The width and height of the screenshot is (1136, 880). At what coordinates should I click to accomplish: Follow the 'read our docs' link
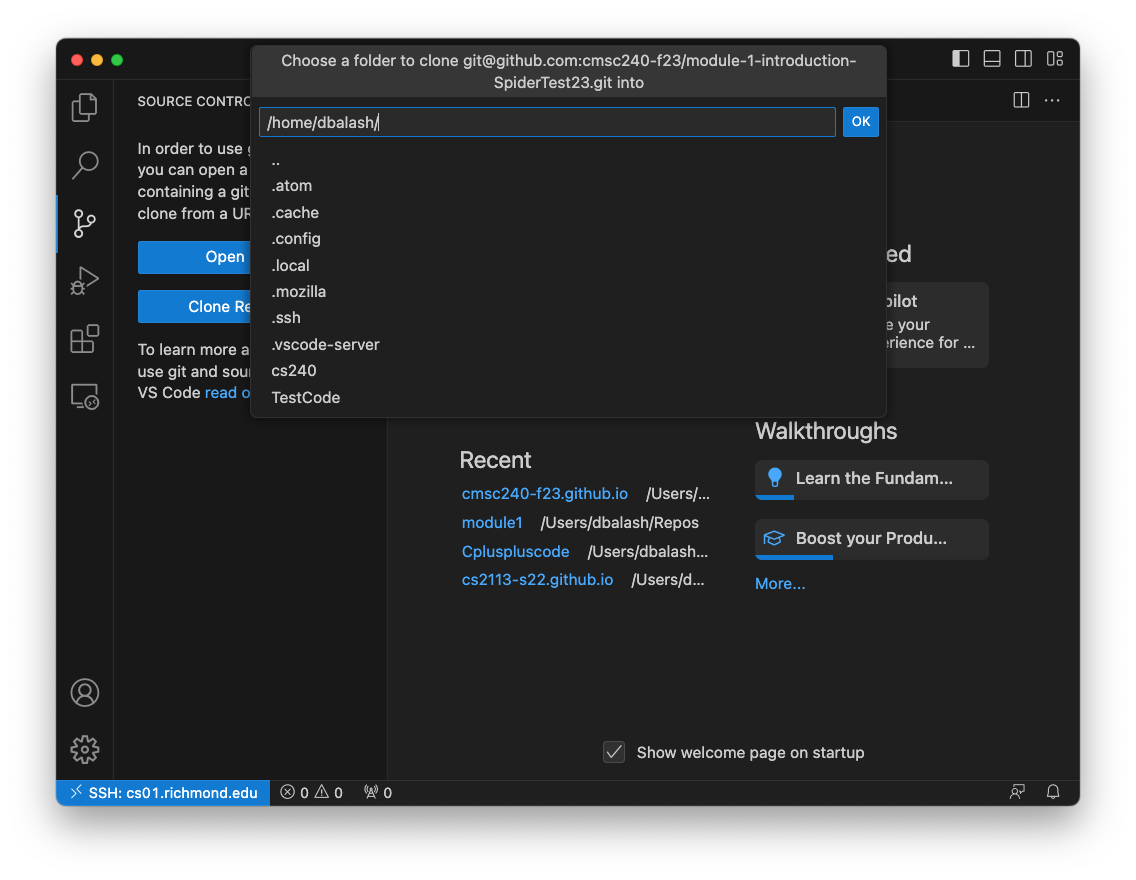coord(227,393)
